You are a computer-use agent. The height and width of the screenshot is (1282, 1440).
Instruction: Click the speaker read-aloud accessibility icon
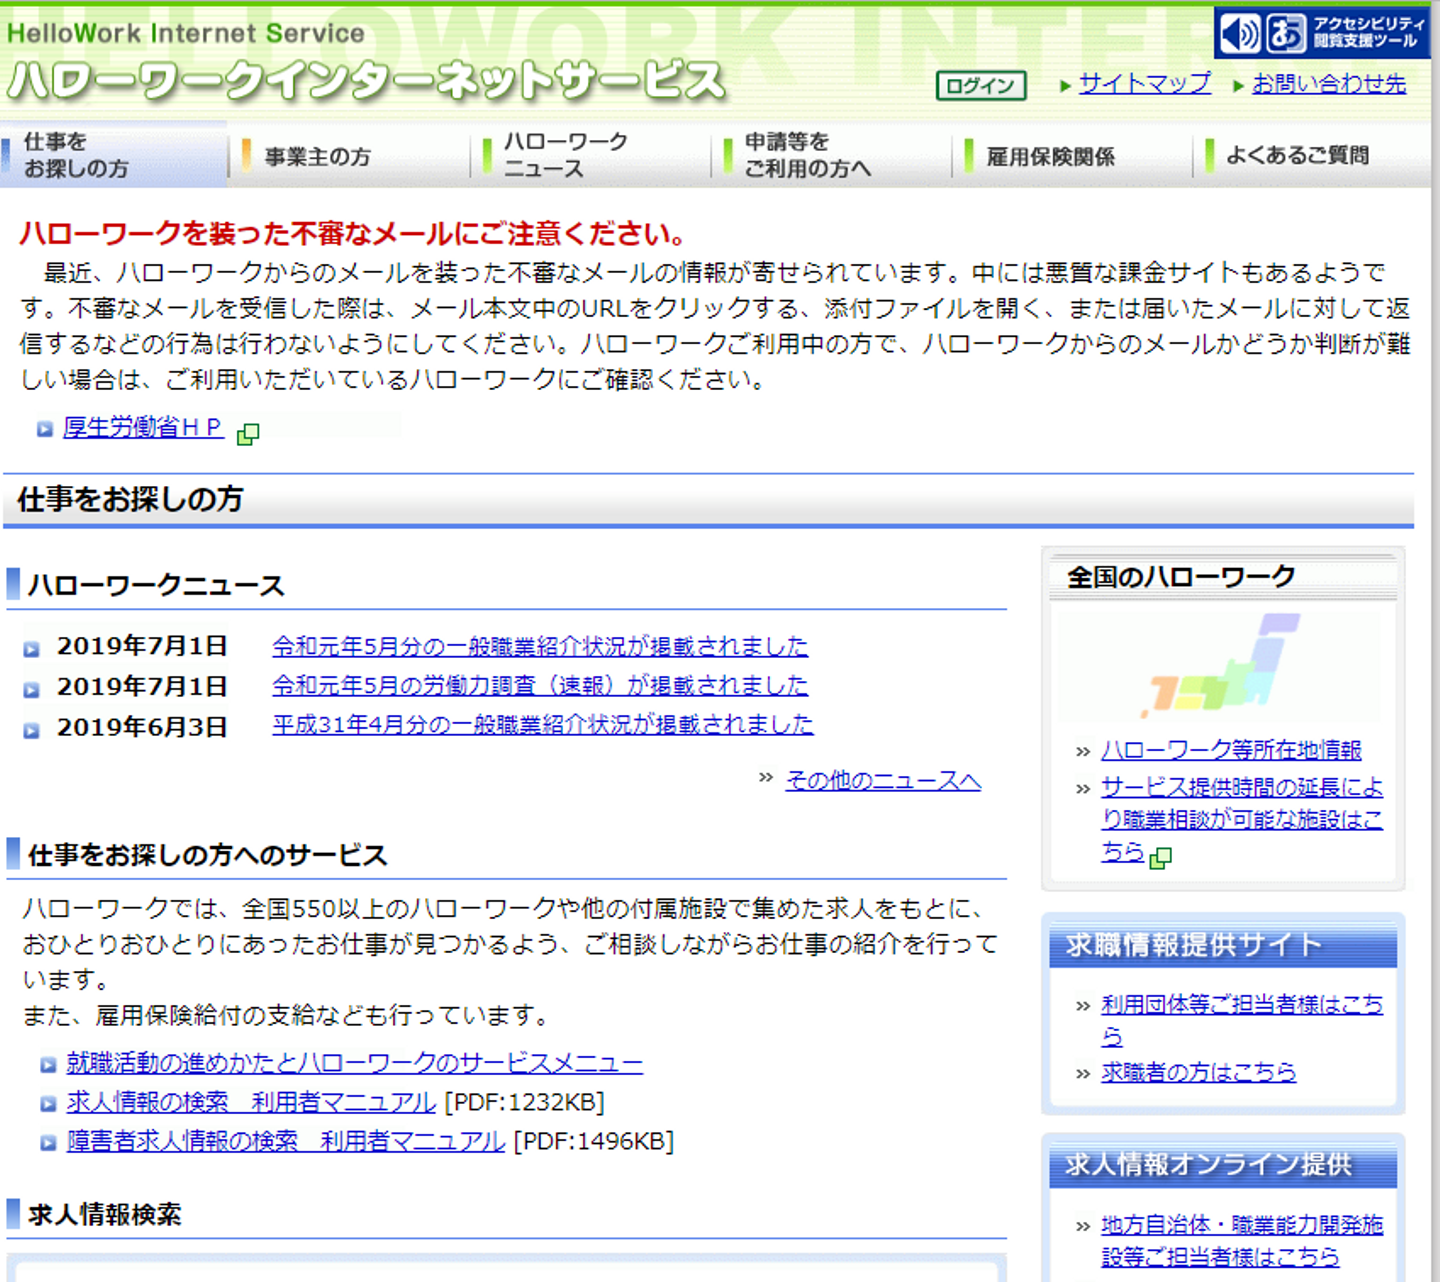tap(1241, 33)
